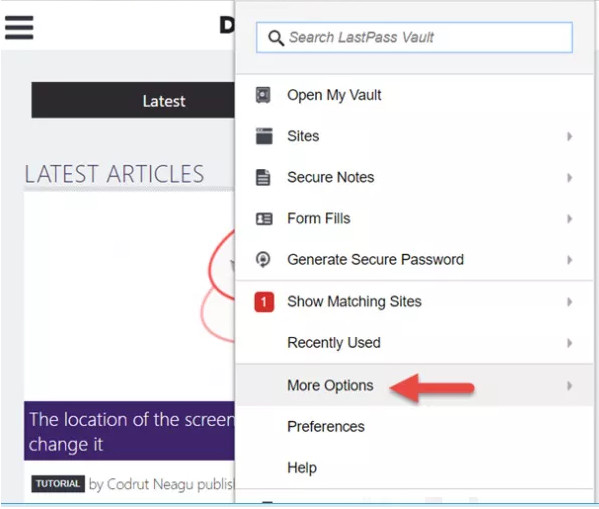Open My Vault from the menu
The image size is (599, 509).
pyautogui.click(x=414, y=95)
